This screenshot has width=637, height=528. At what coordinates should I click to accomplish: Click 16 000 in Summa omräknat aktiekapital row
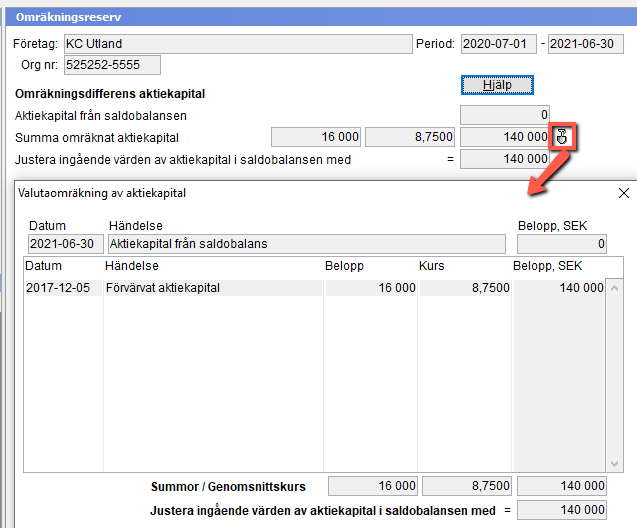[x=316, y=137]
